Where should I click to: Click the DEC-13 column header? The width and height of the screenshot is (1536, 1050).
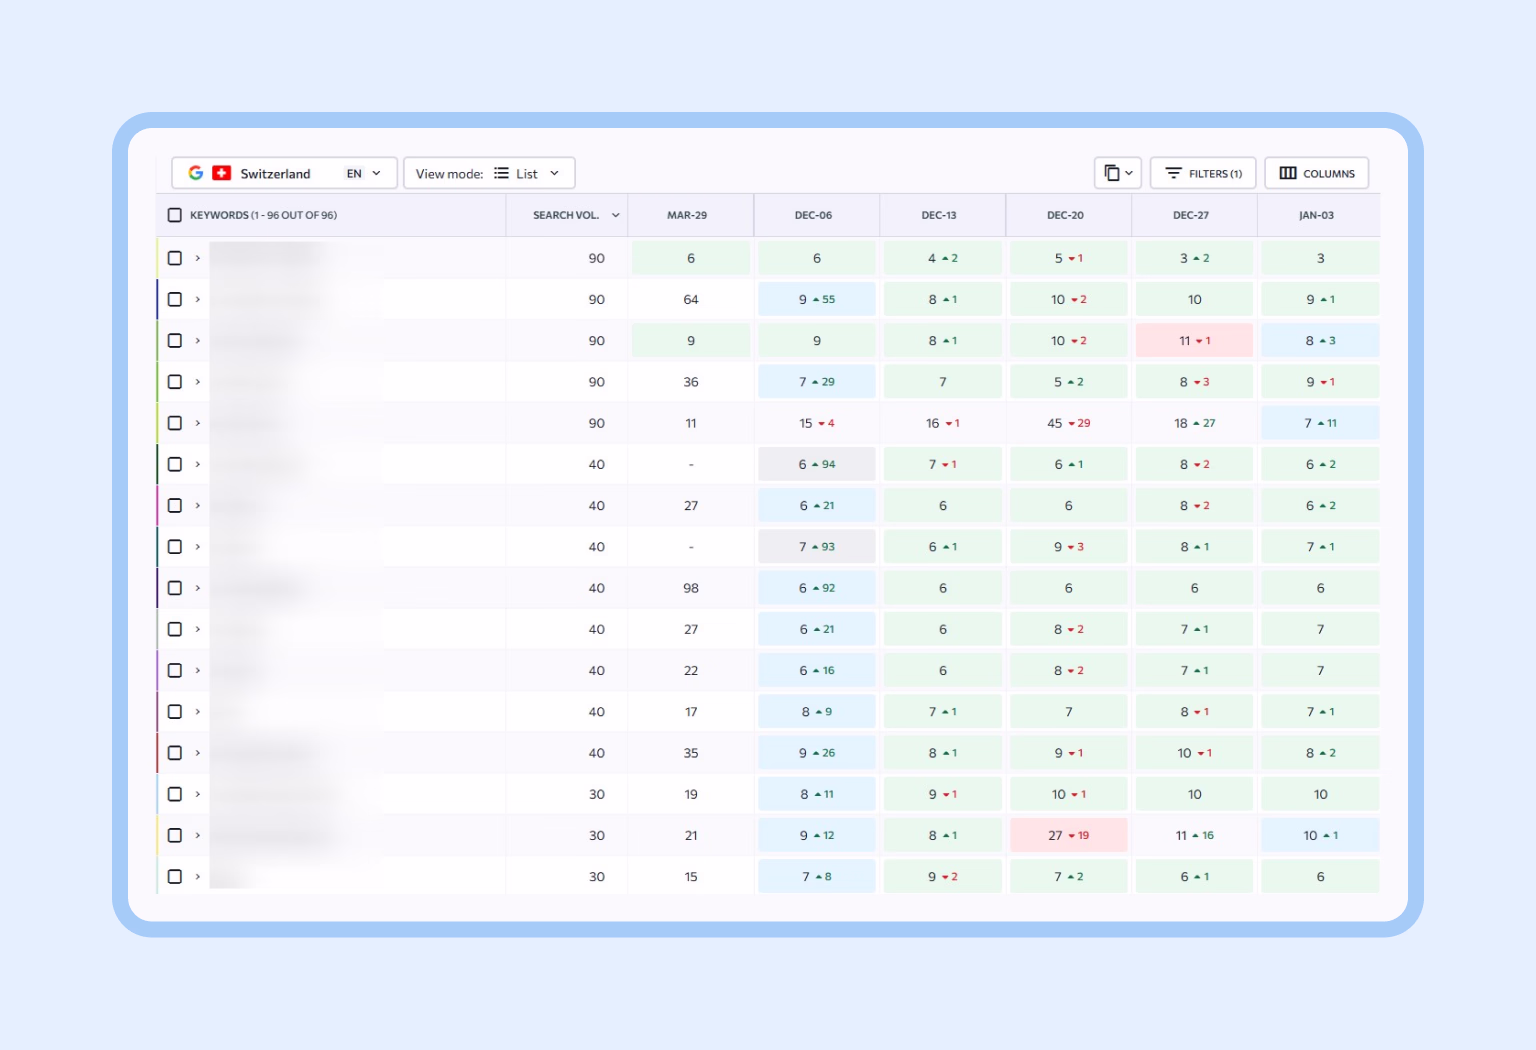(x=939, y=215)
